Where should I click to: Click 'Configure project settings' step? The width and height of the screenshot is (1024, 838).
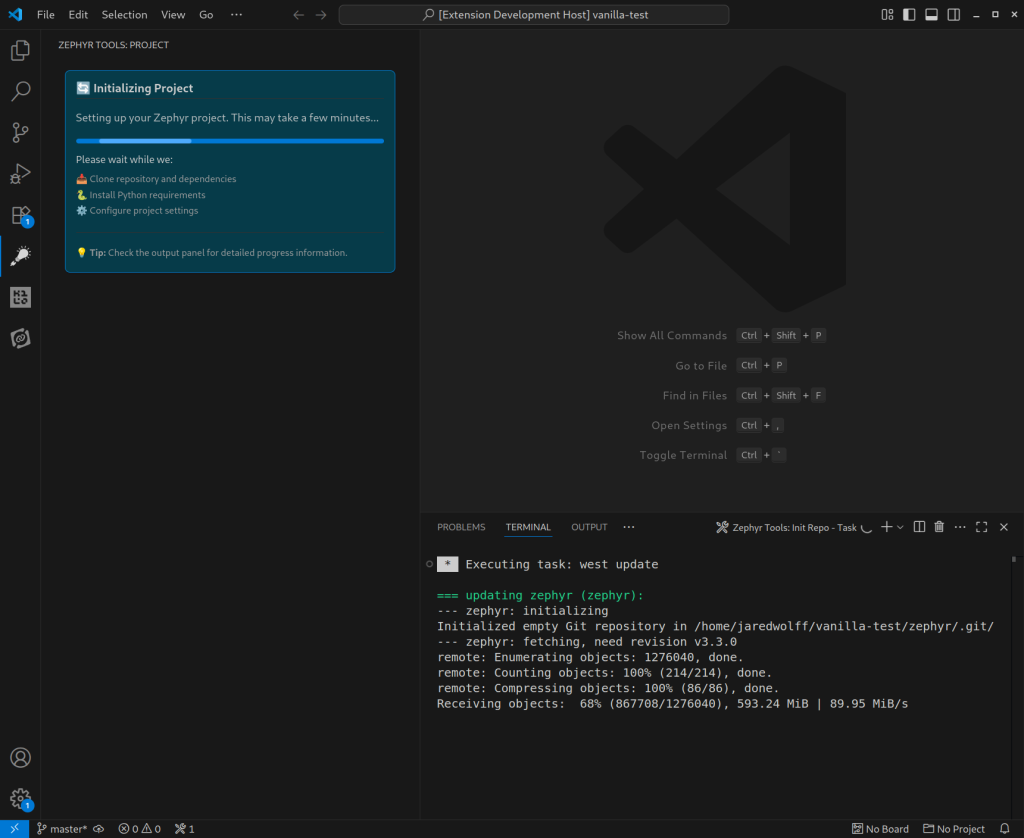(137, 210)
